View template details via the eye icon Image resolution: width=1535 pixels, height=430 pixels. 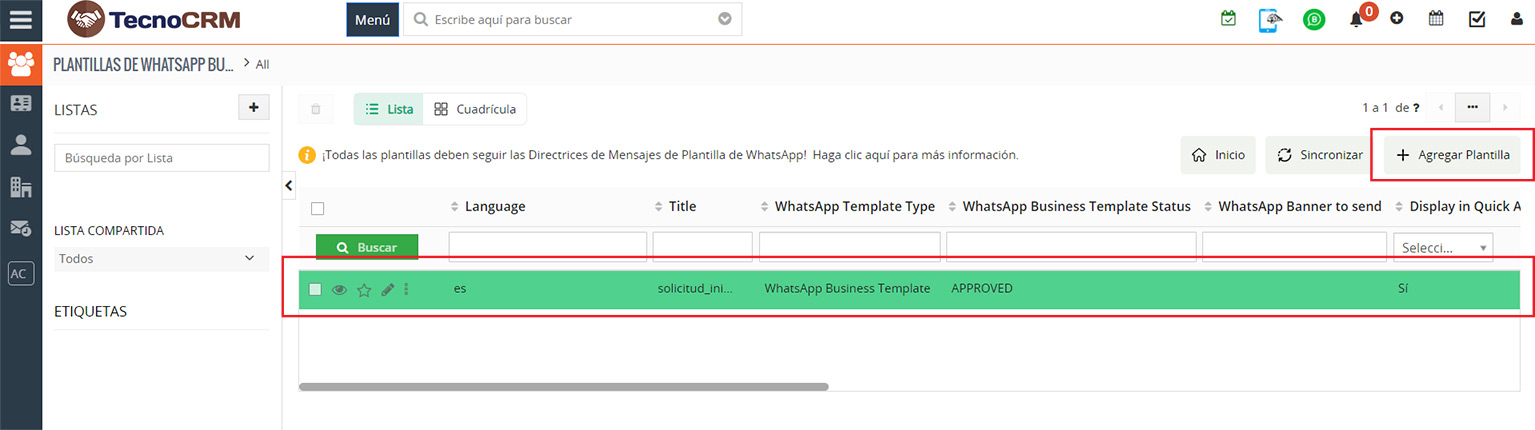coord(340,289)
